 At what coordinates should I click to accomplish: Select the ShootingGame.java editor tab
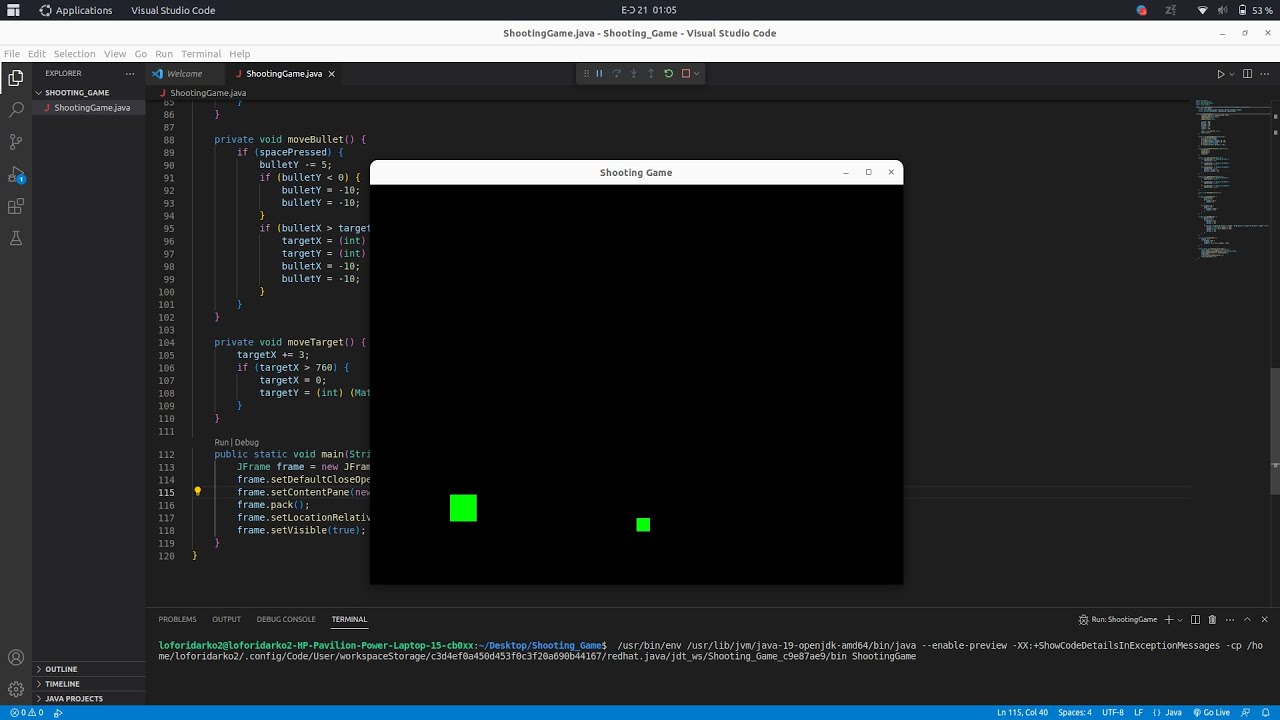click(284, 74)
